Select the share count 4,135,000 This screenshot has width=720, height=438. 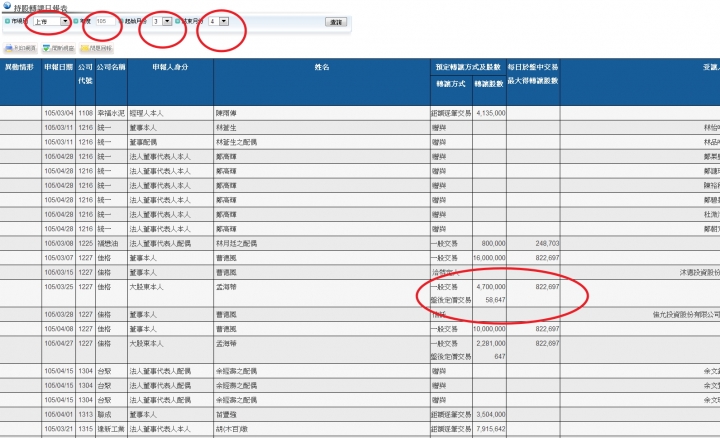click(491, 113)
